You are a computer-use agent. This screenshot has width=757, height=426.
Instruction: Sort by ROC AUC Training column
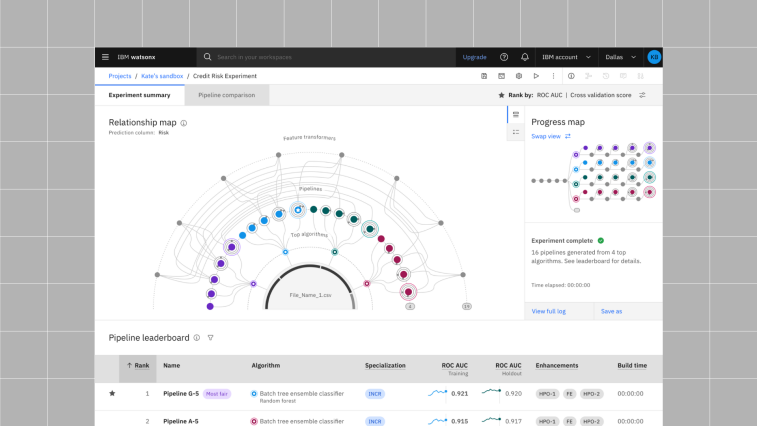coord(454,369)
